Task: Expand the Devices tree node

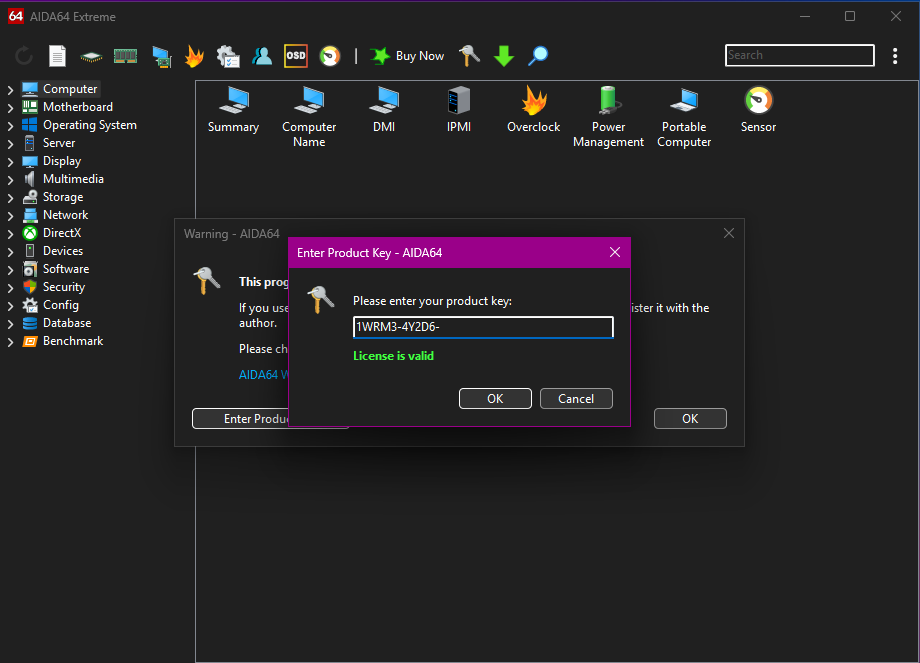Action: coord(10,252)
